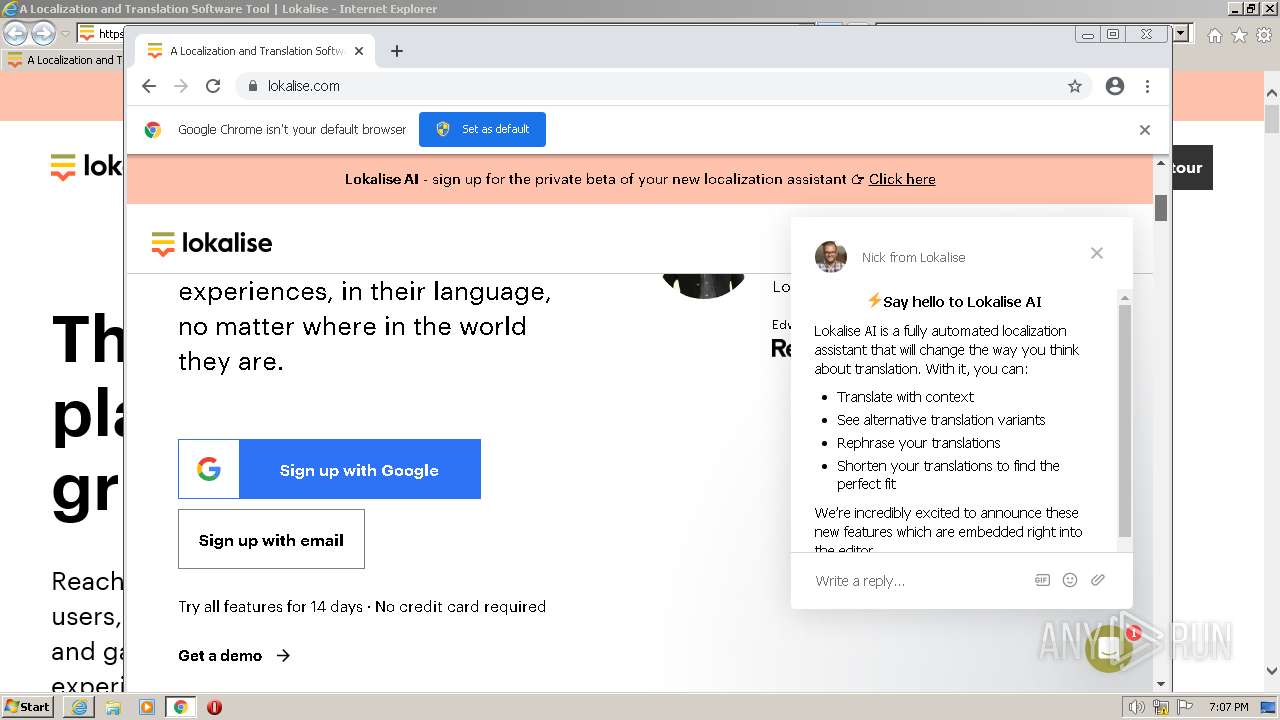Viewport: 1280px width, 720px height.
Task: Open File Explorer from the taskbar
Action: point(113,707)
